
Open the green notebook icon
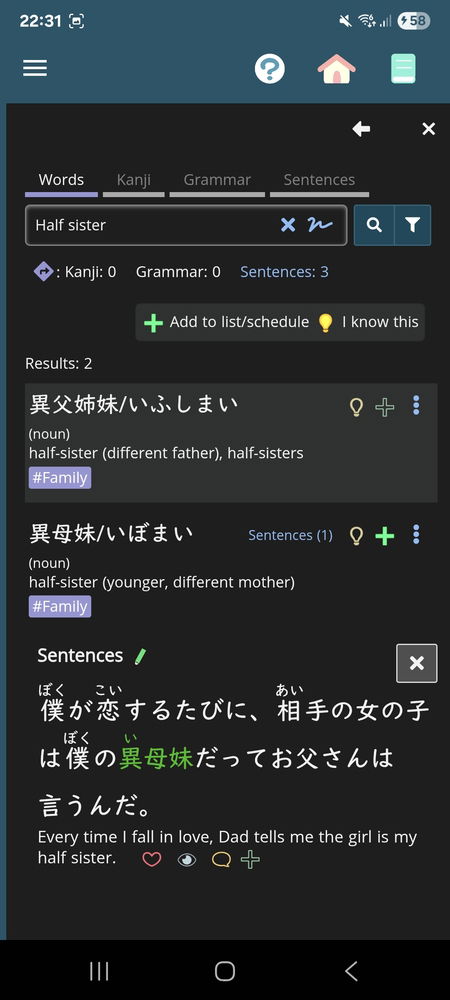[403, 68]
